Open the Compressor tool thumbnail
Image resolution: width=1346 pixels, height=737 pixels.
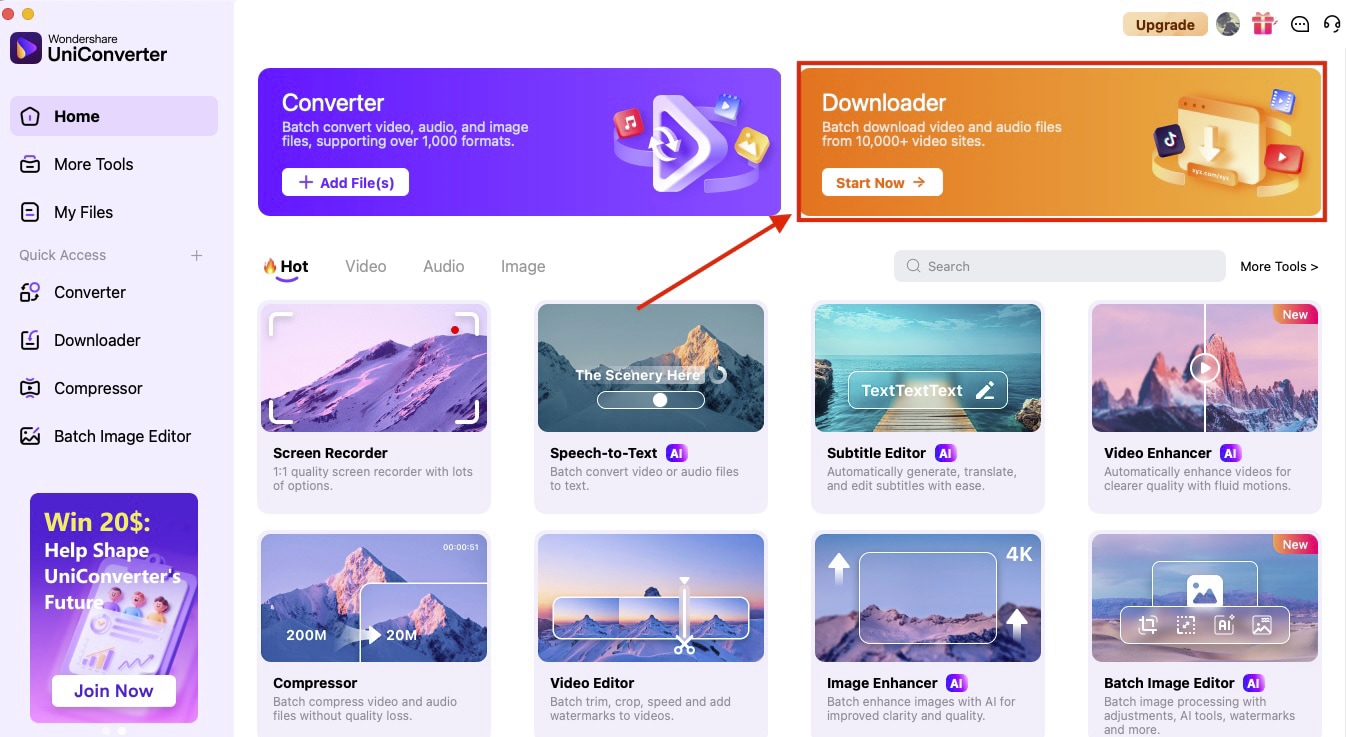374,598
